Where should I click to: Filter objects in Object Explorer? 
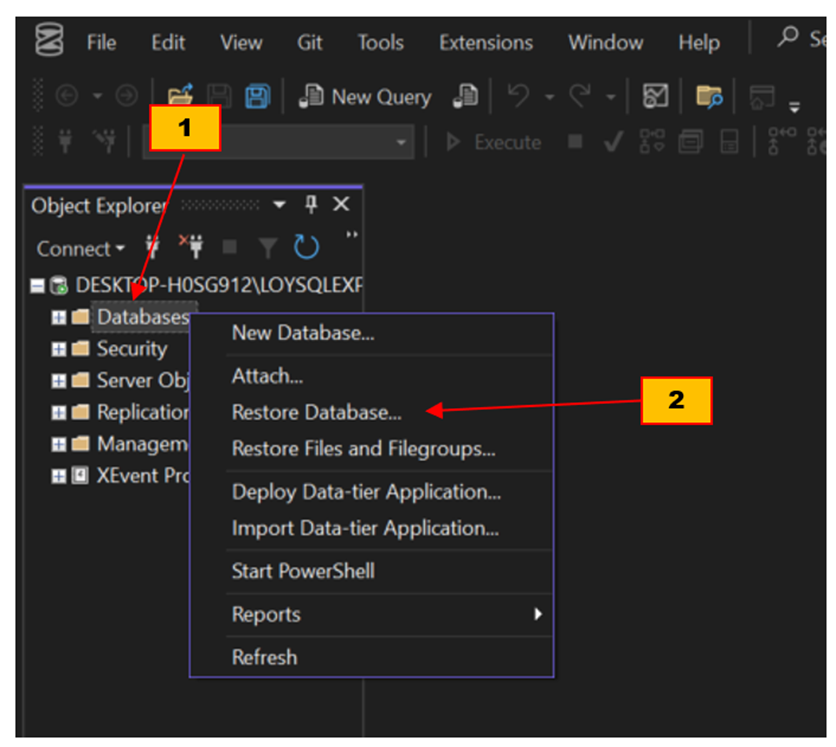(266, 248)
